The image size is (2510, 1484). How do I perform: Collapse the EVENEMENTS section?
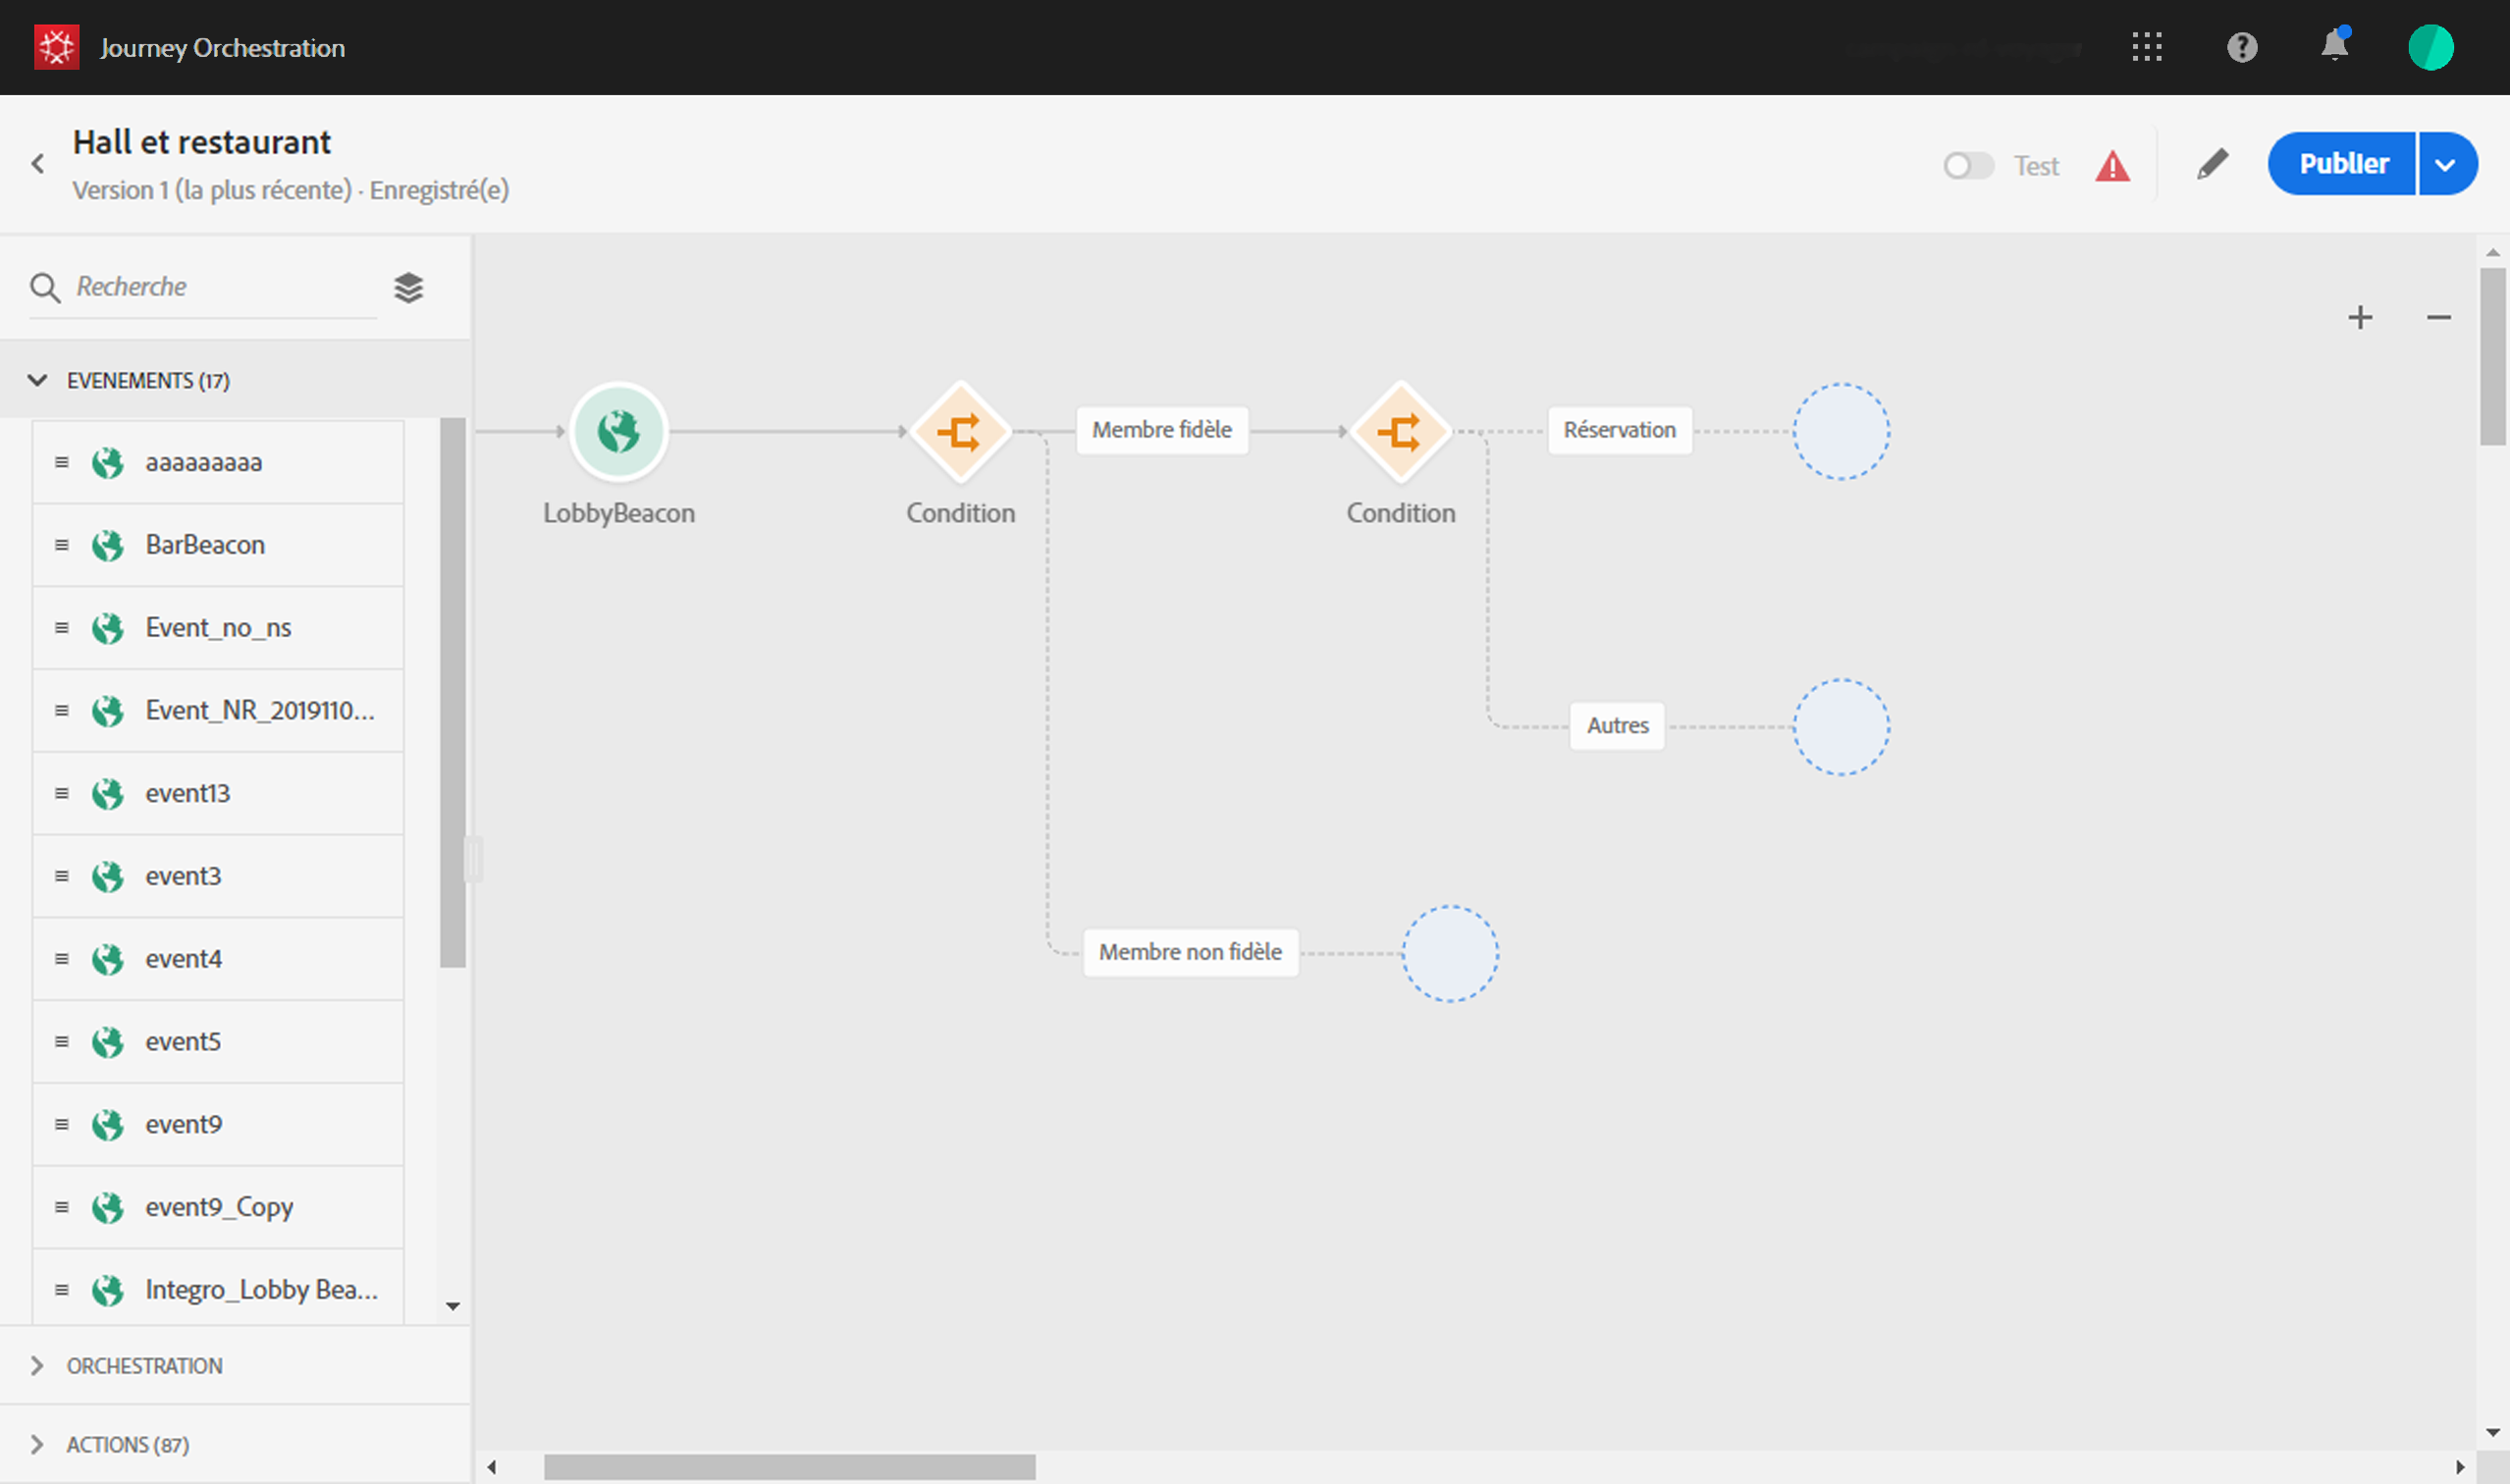pyautogui.click(x=38, y=381)
